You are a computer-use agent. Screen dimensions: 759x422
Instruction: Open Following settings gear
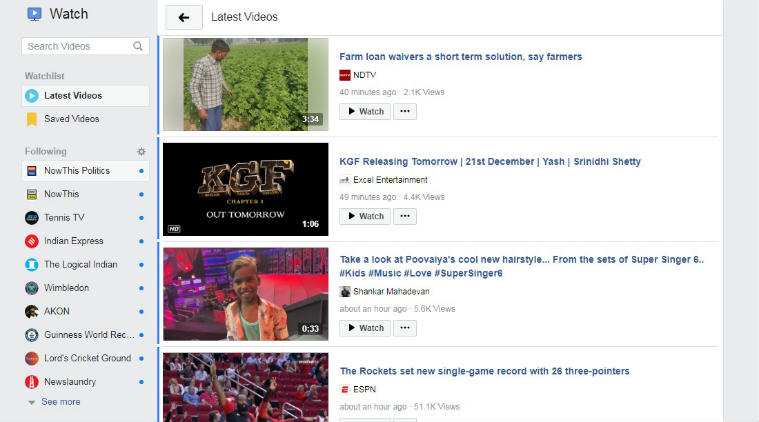[141, 151]
